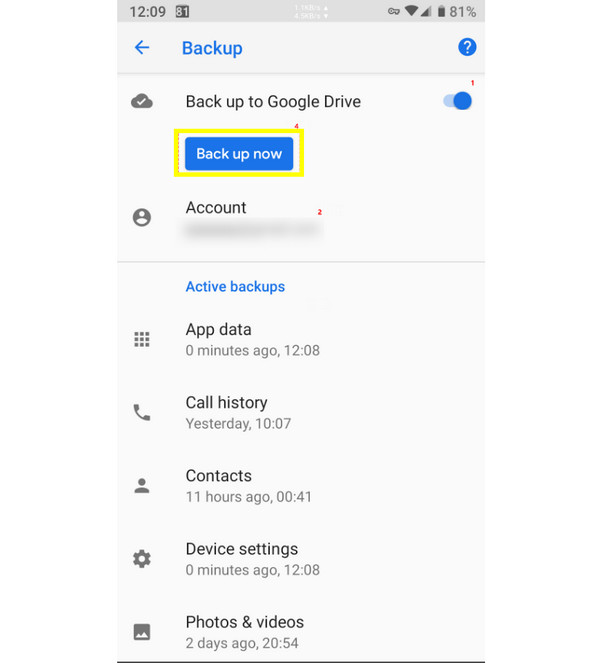600x663 pixels.
Task: Tap the Device settings gear icon
Action: pos(142,559)
